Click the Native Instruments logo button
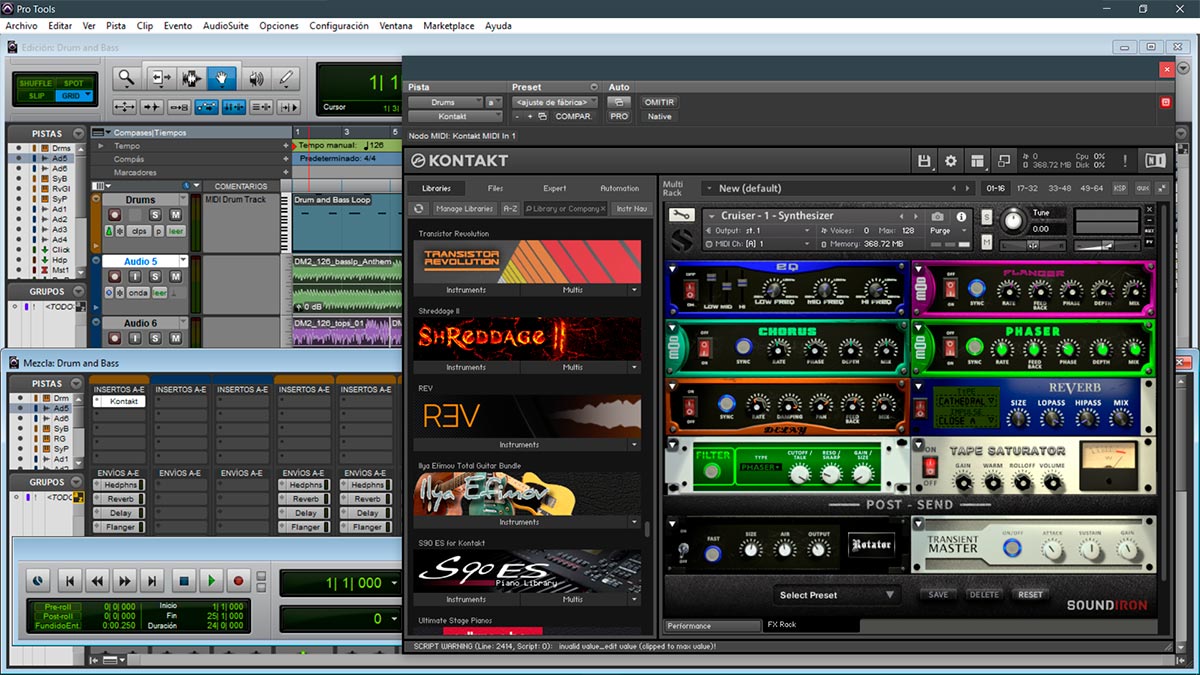 coord(1155,160)
